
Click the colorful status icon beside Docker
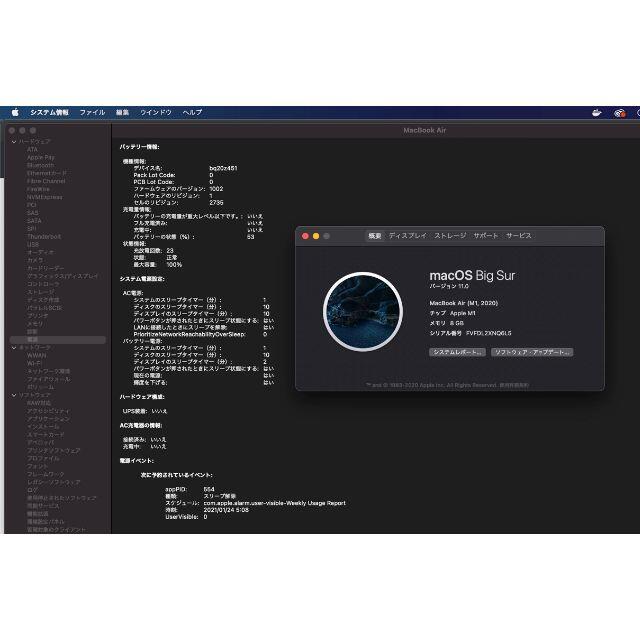(x=620, y=113)
